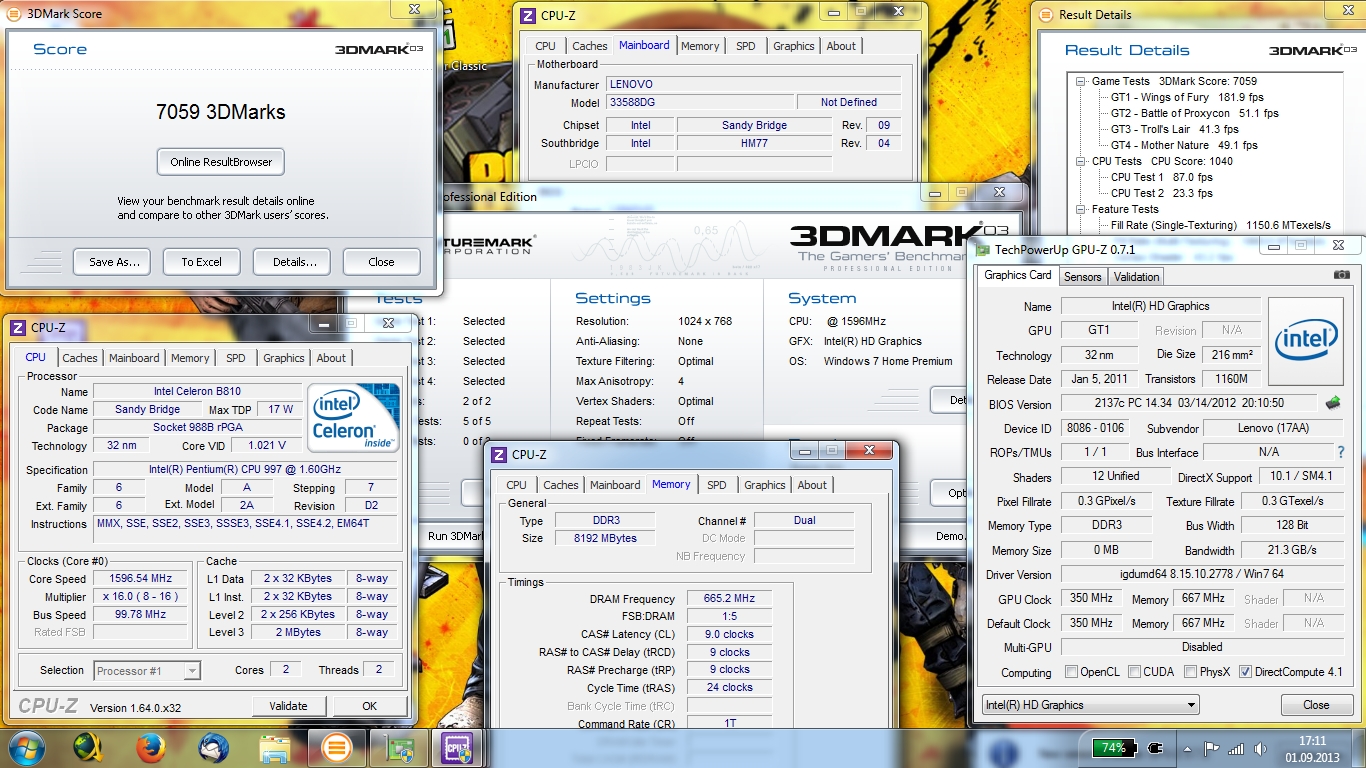Open globe application icon on taskbar
This screenshot has height=768, width=1366.
pyautogui.click(x=89, y=747)
